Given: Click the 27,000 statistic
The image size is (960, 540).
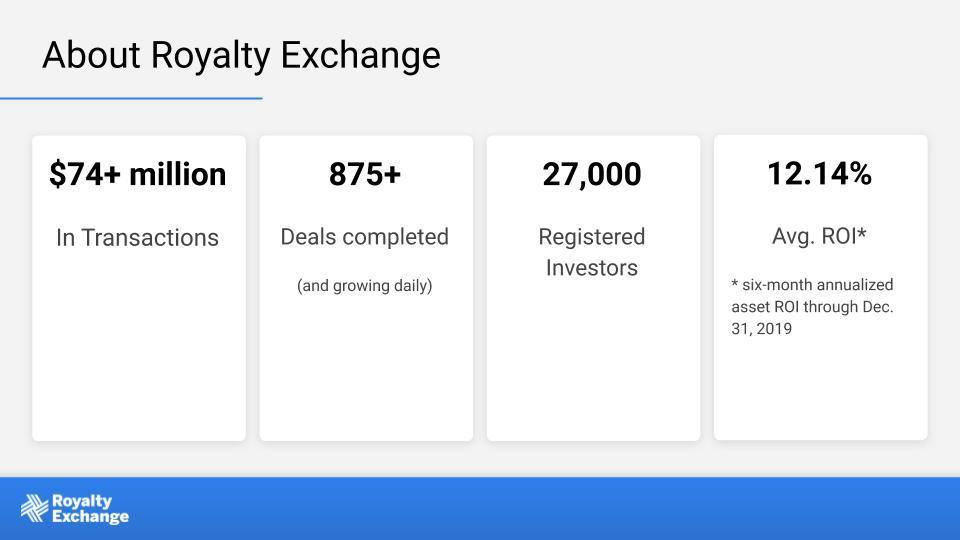Looking at the screenshot, I should click(x=592, y=174).
